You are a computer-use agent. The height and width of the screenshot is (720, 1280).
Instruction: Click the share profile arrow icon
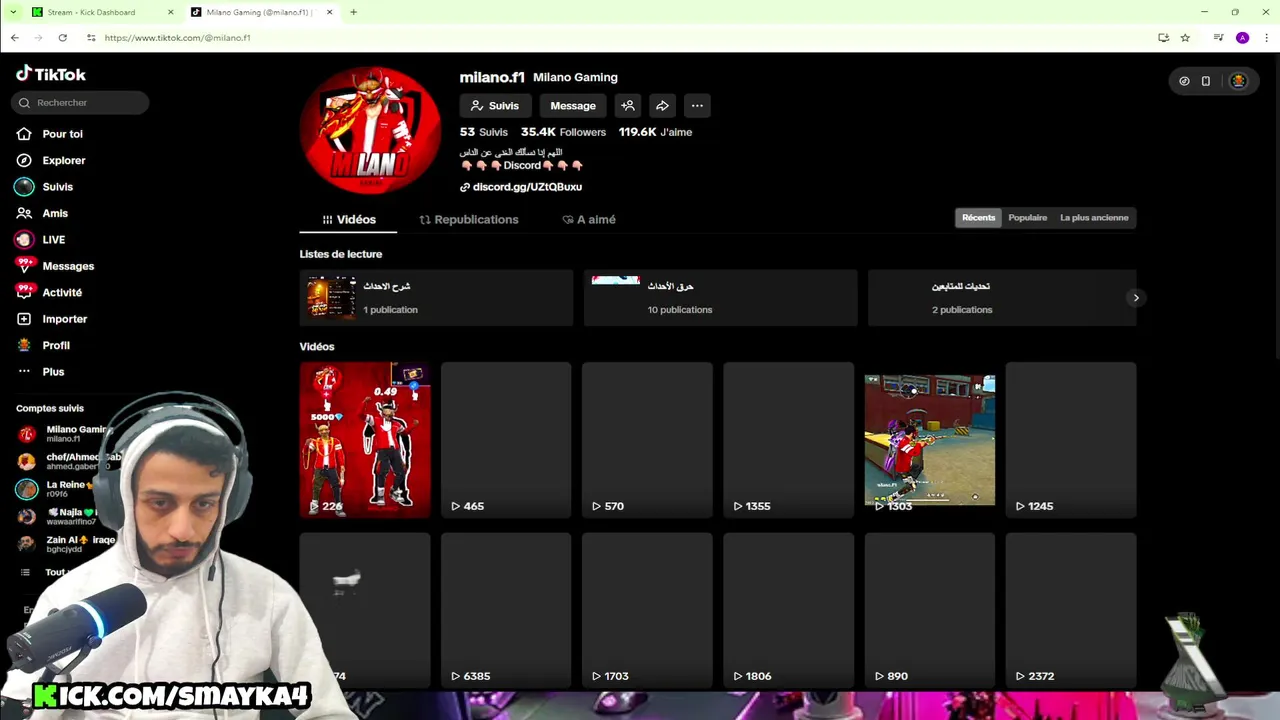point(662,106)
